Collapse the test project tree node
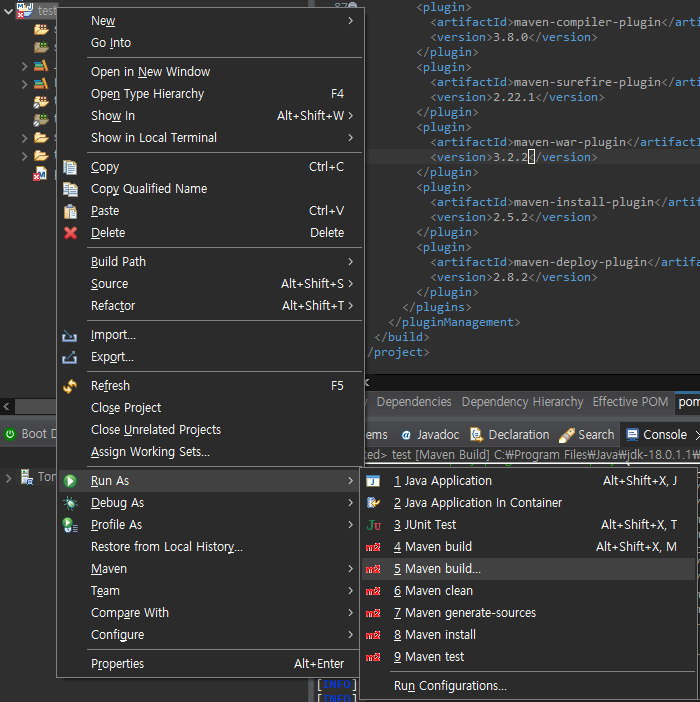700x702 pixels. tap(8, 12)
